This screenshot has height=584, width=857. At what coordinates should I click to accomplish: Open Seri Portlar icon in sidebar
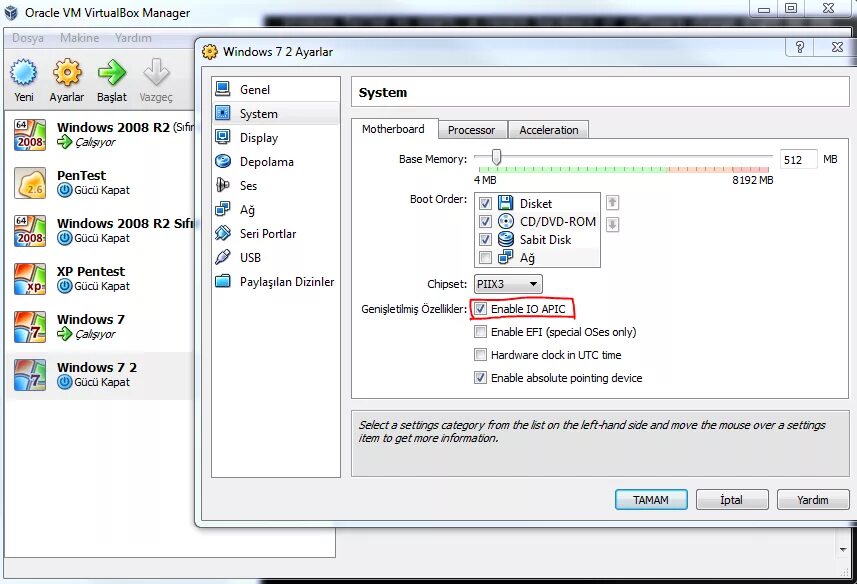pos(223,233)
